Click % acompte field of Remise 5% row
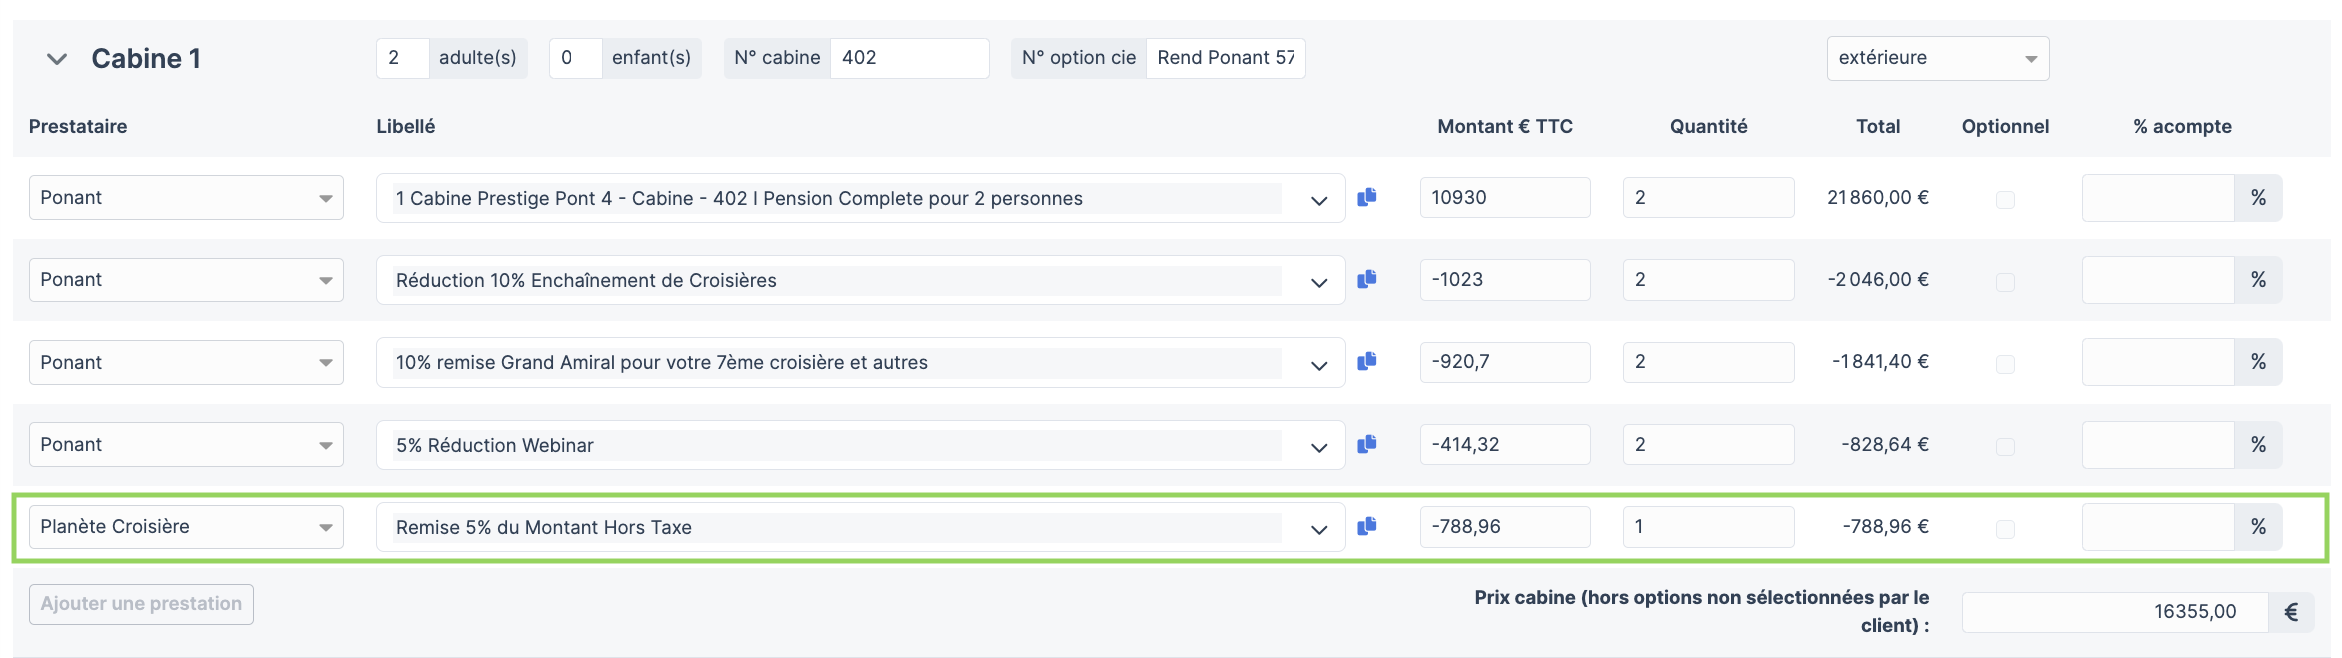Viewport: 2342px width, 658px height. 2158,527
